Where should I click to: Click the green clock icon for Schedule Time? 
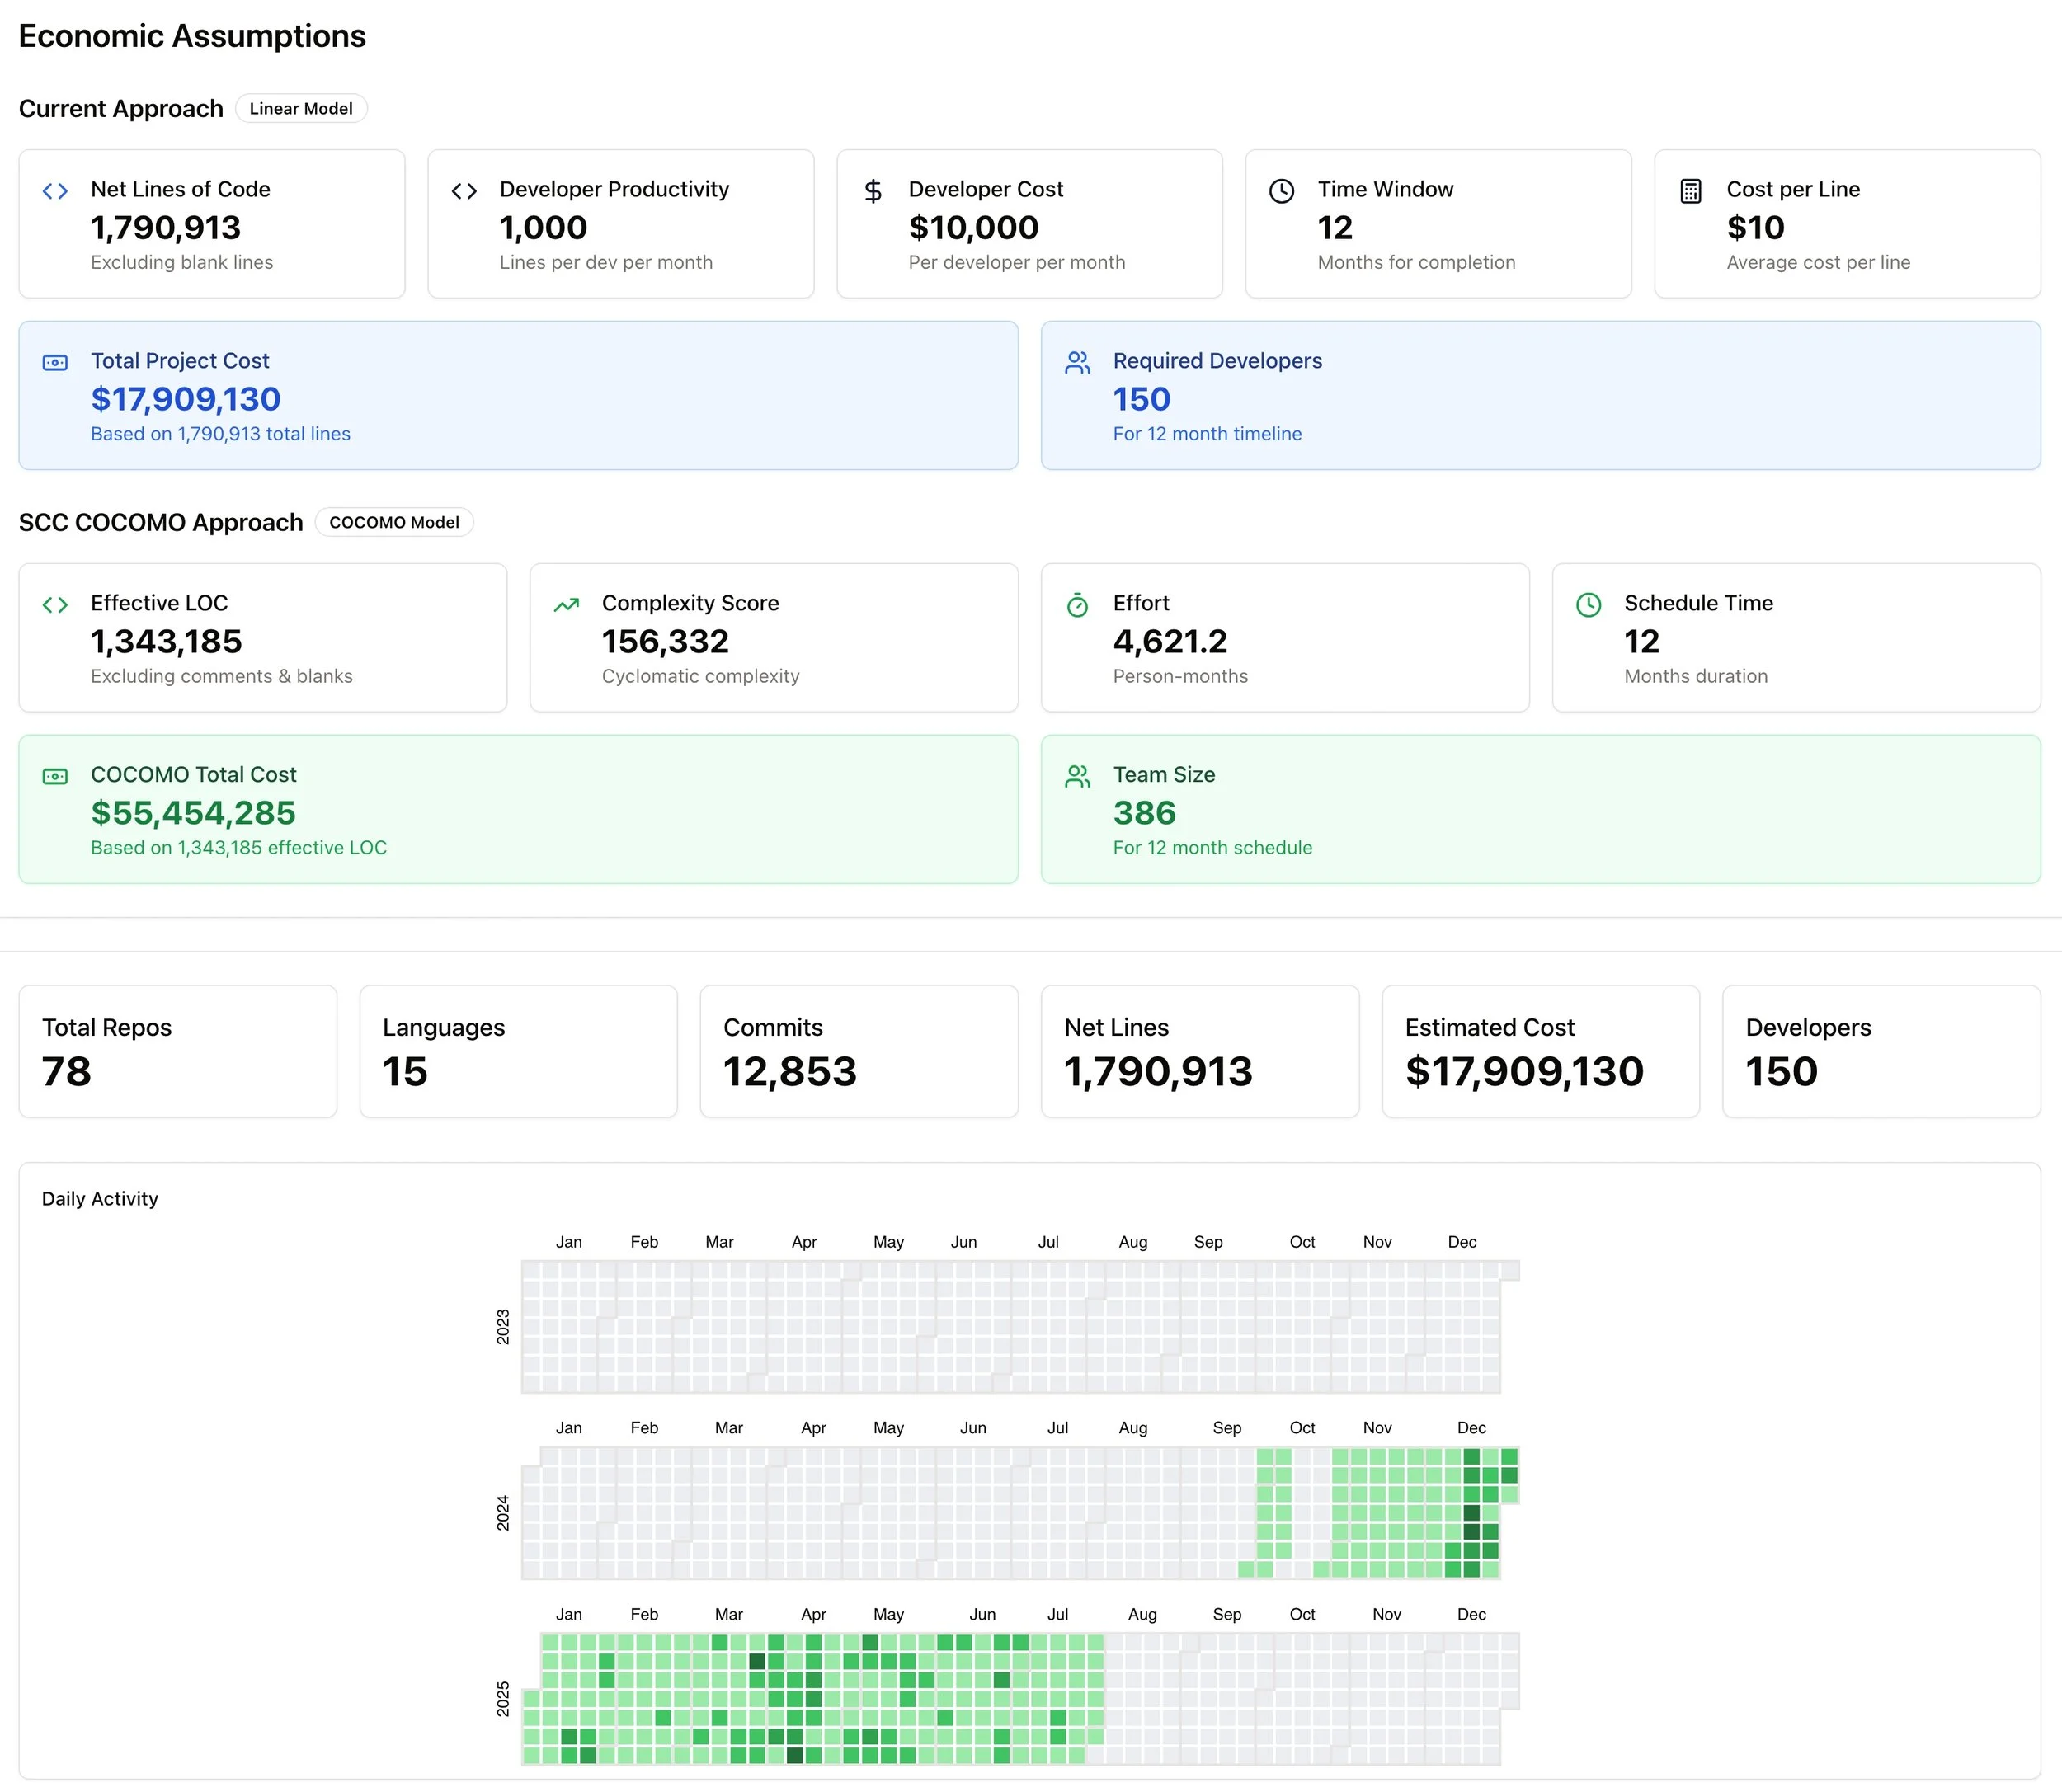pos(1588,605)
